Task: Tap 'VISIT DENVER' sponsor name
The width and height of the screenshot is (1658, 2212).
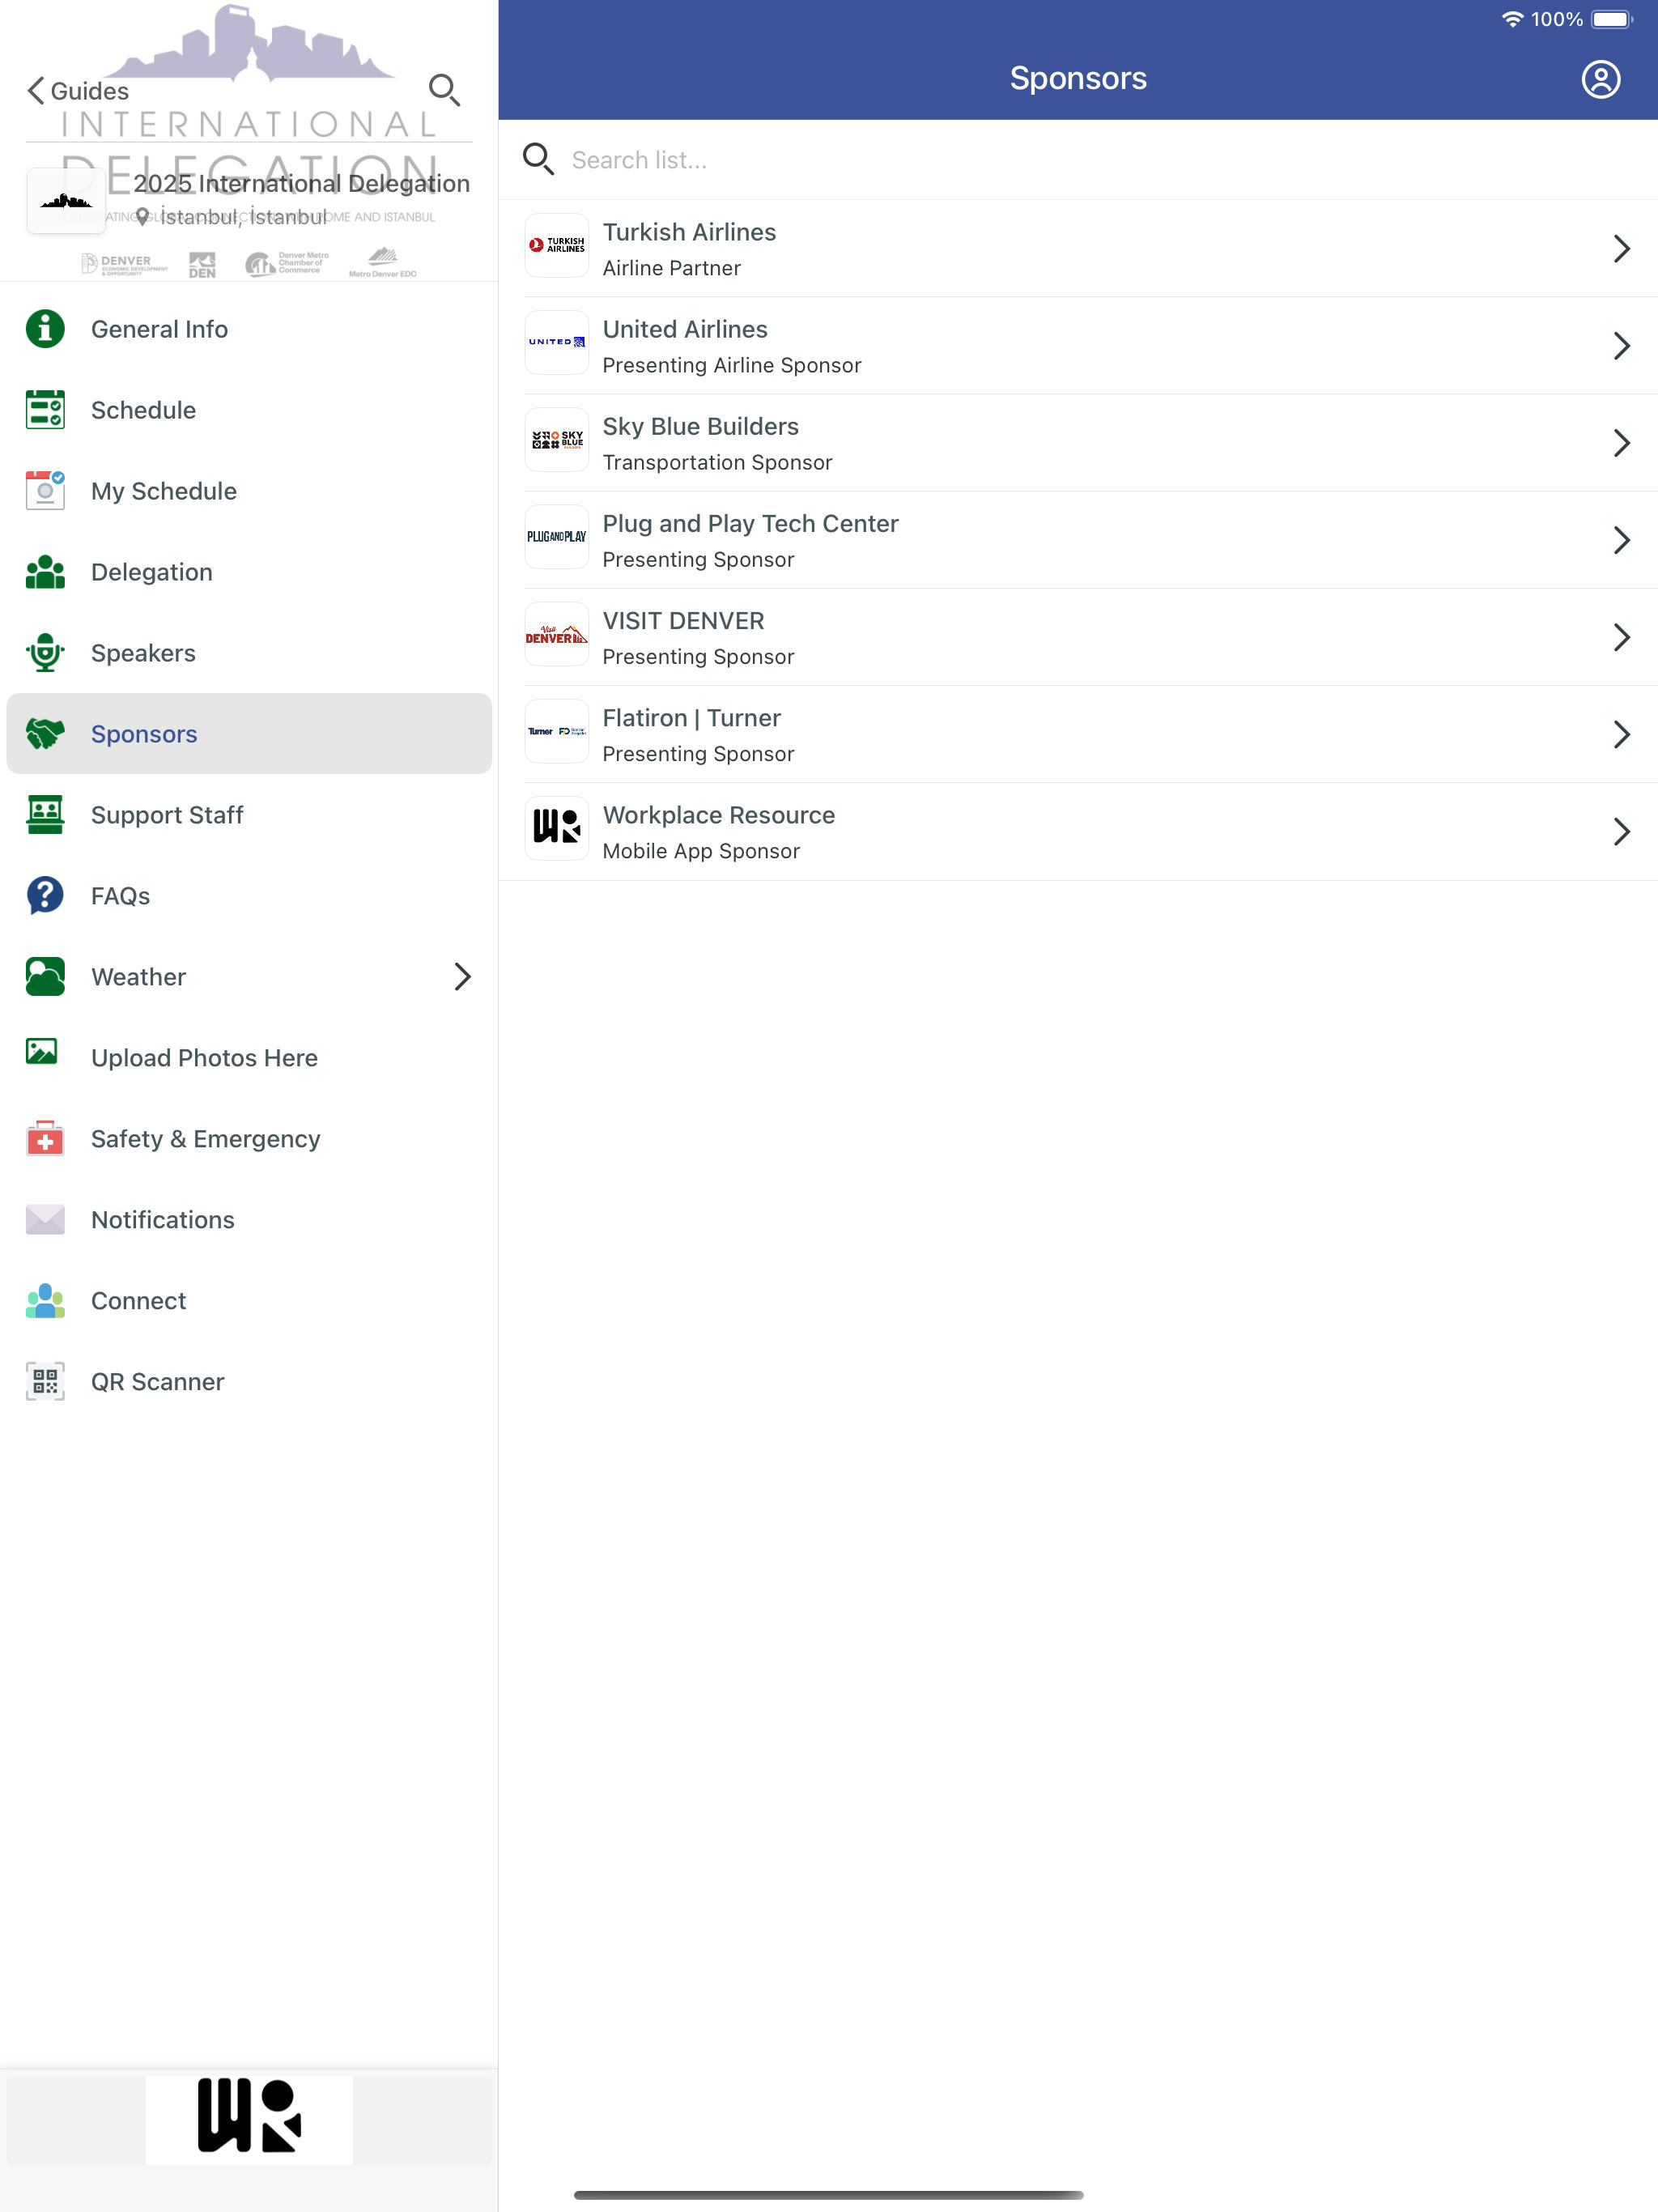Action: point(683,621)
